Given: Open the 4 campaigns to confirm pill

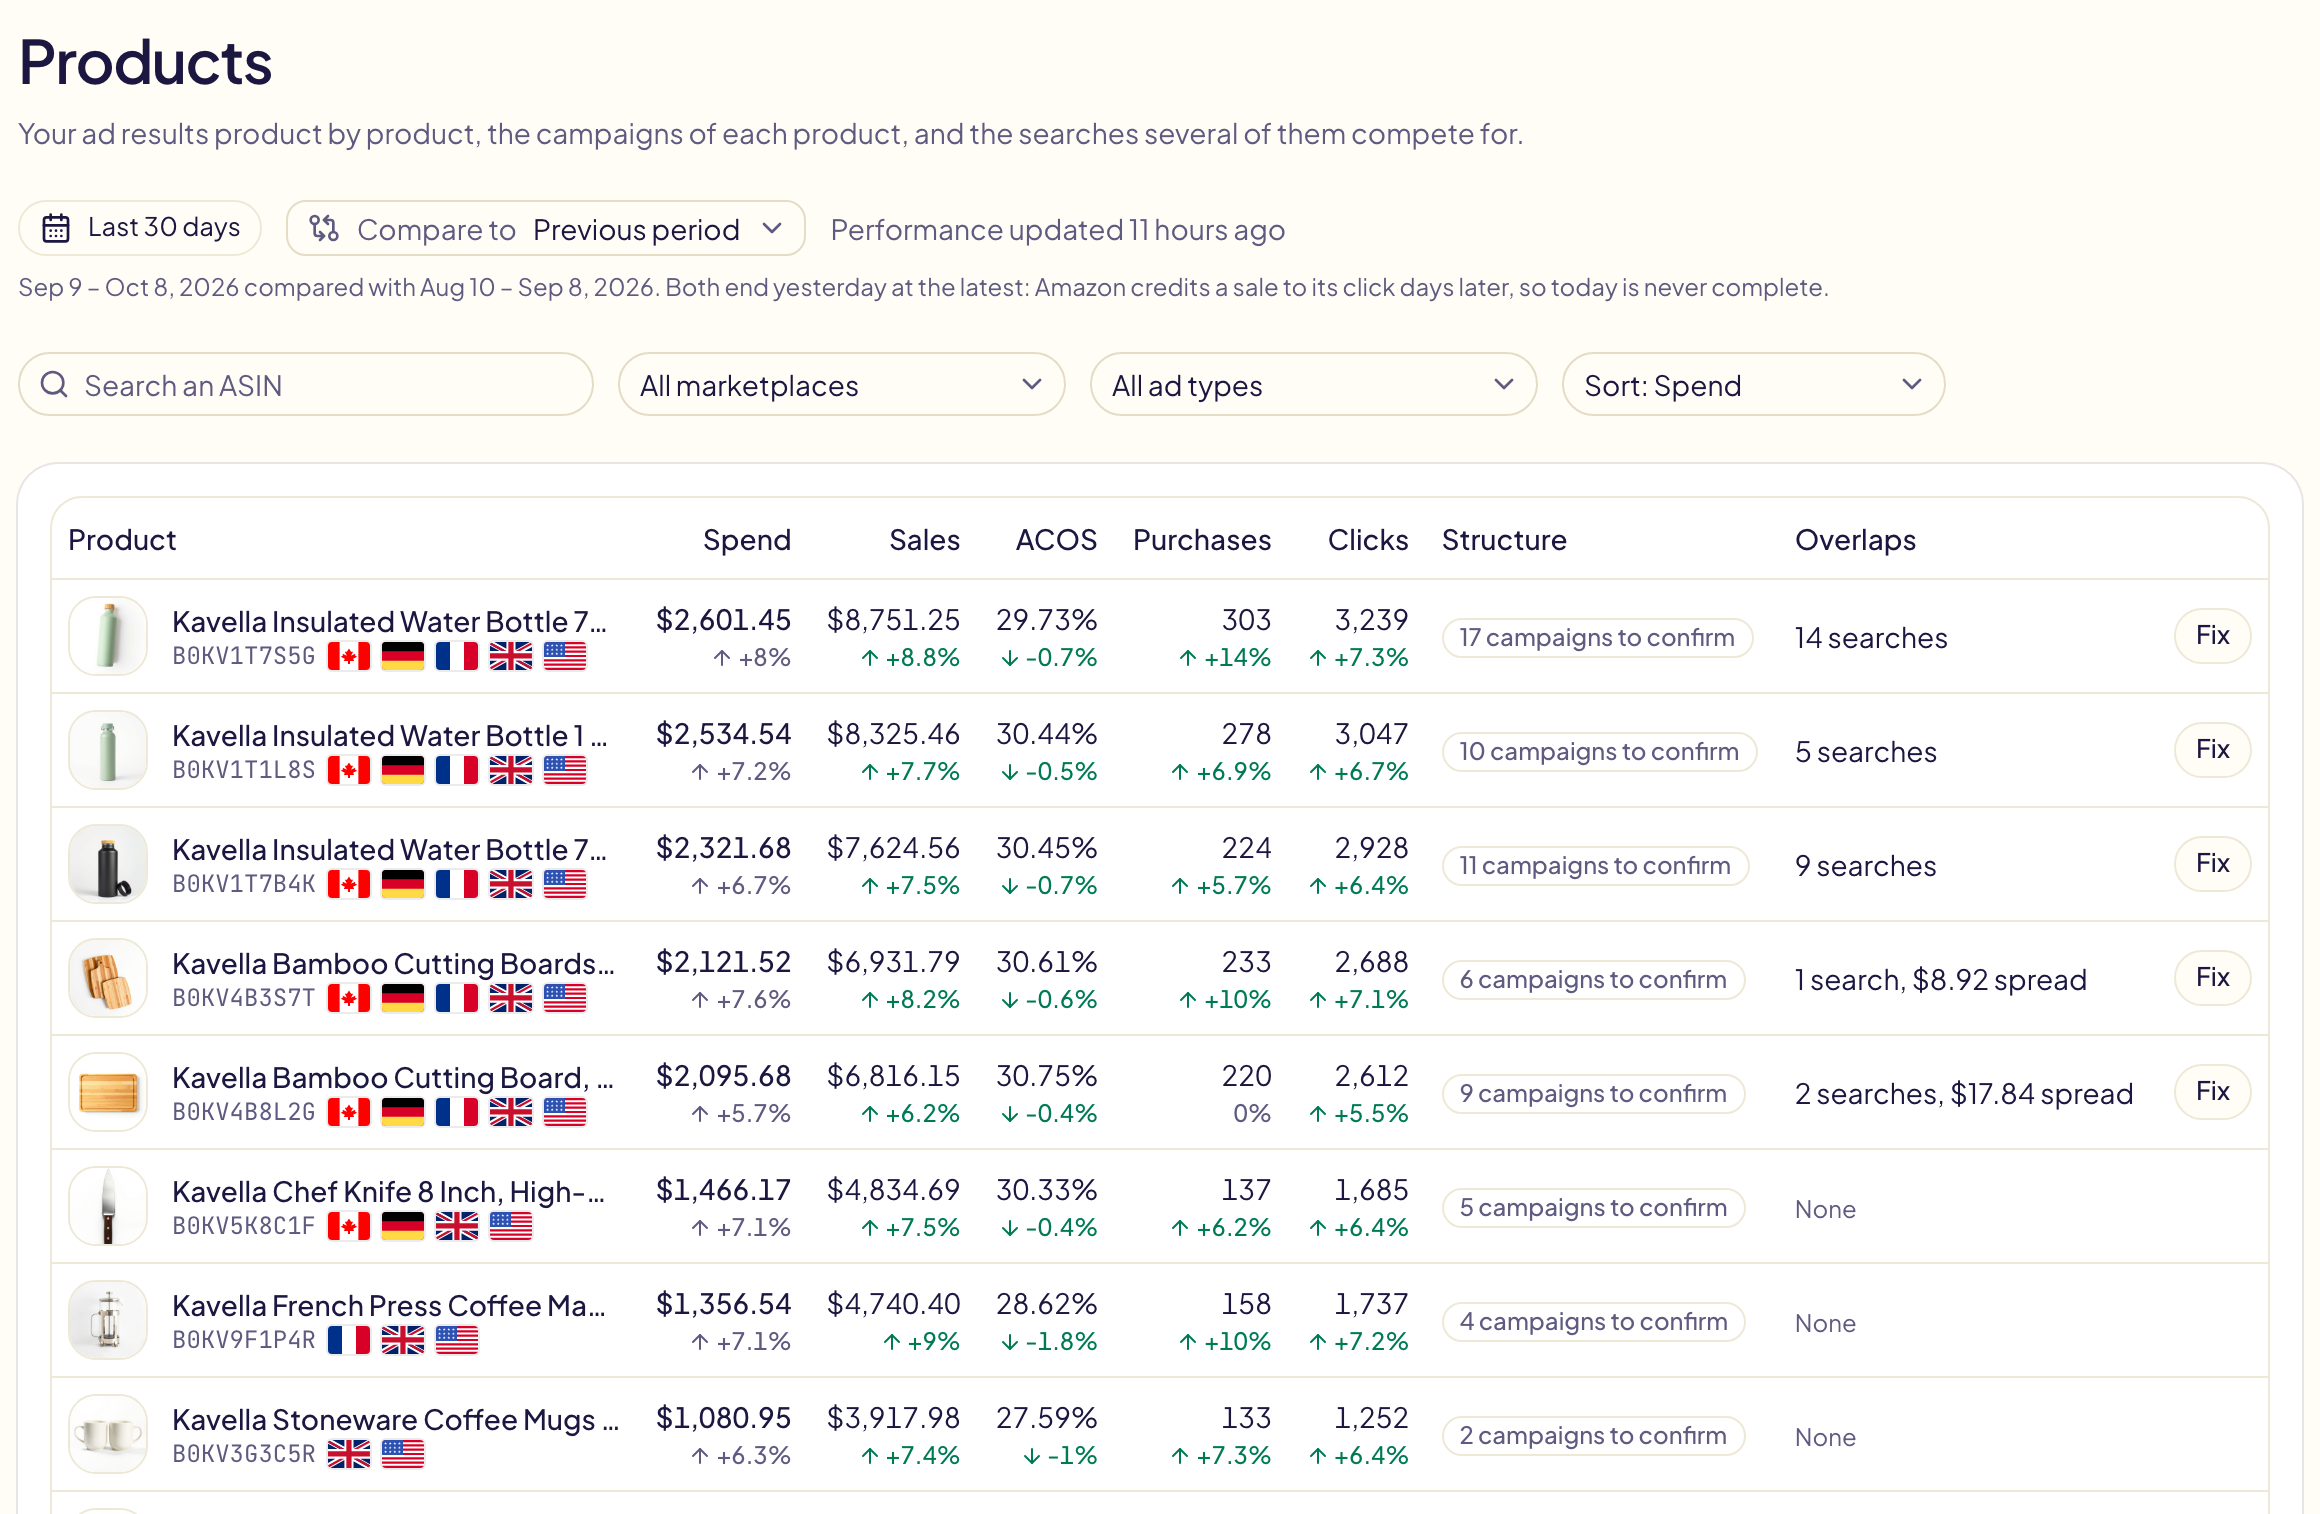Looking at the screenshot, I should (1593, 1322).
